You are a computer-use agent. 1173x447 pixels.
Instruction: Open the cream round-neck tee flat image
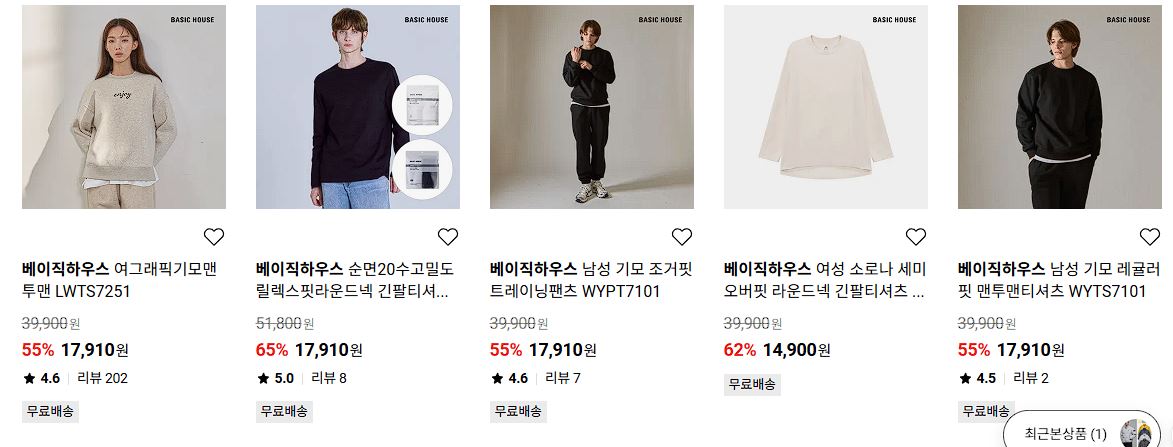click(x=826, y=107)
